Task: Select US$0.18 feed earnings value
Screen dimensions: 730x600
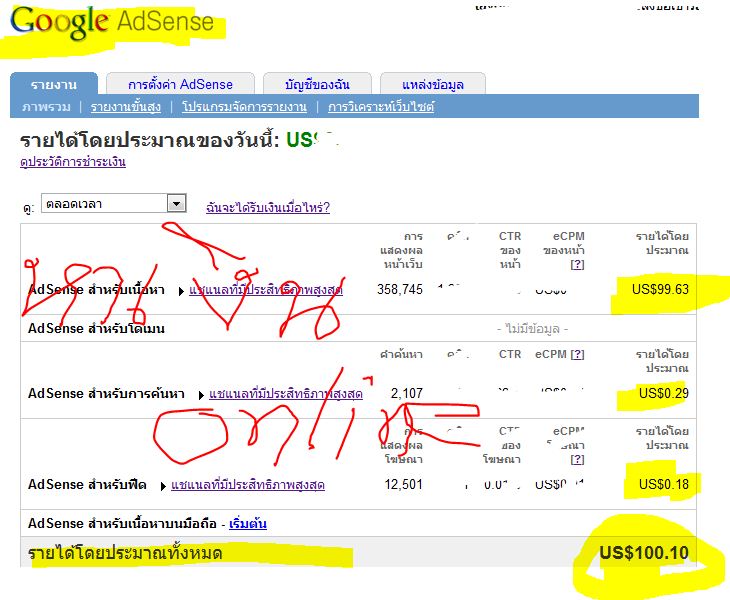Action: point(664,485)
